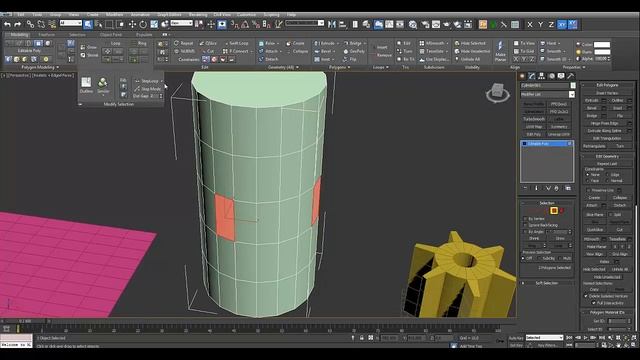Screen dimensions: 640x360
Task: Undo the last action in main toolbar
Action: click(7, 24)
